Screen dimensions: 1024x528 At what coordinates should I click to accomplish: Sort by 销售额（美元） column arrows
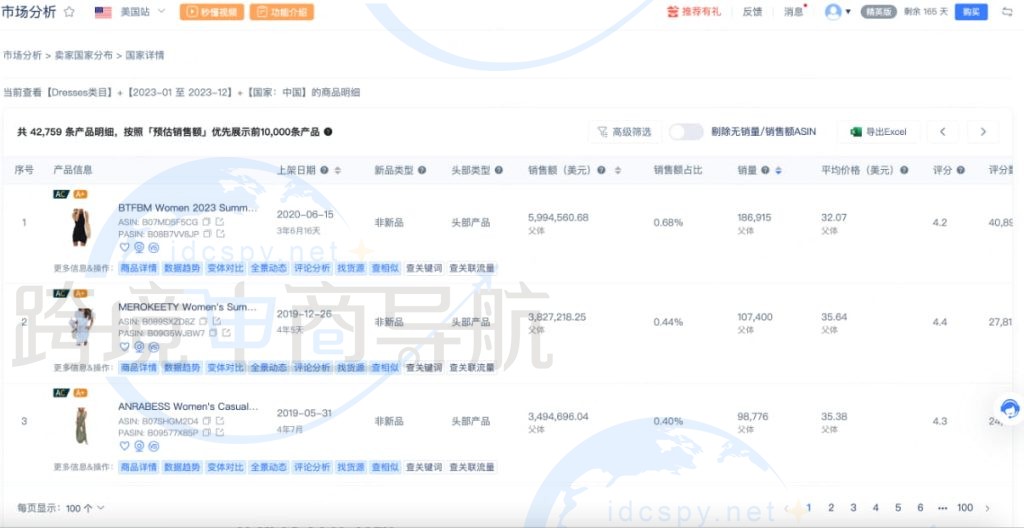click(618, 170)
